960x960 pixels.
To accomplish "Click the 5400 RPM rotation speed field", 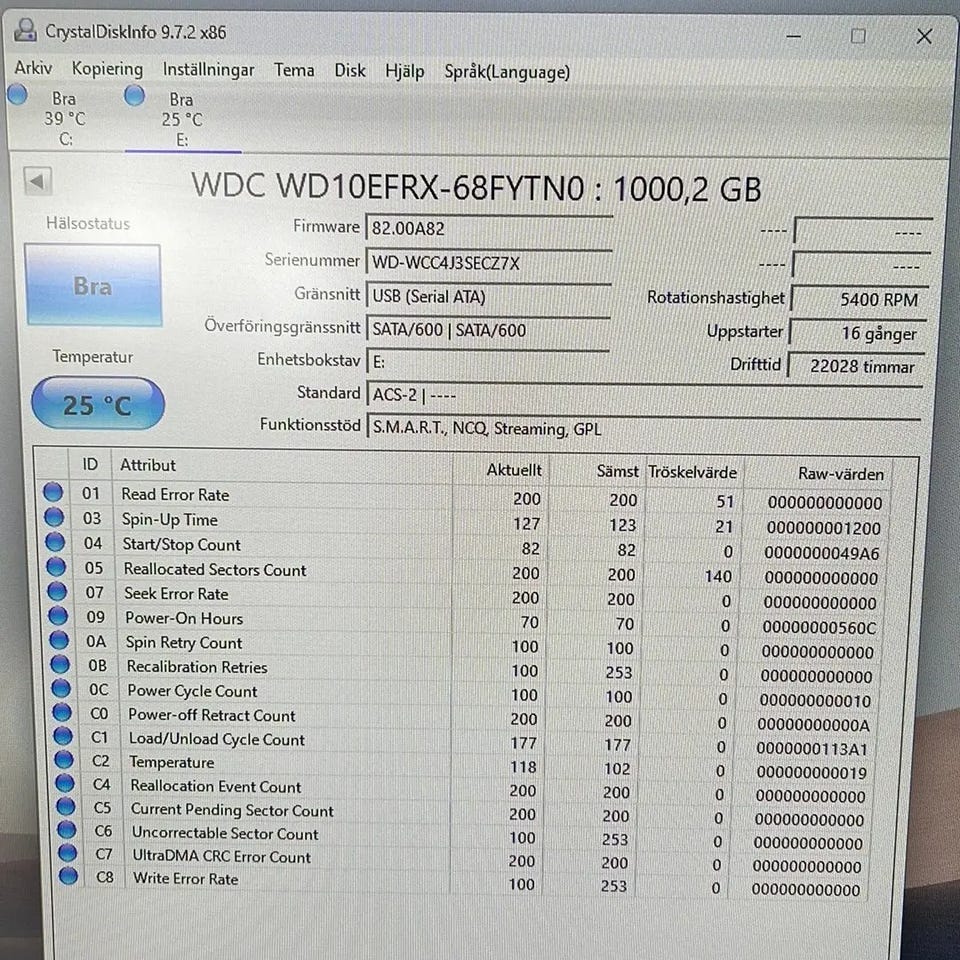I will click(861, 299).
